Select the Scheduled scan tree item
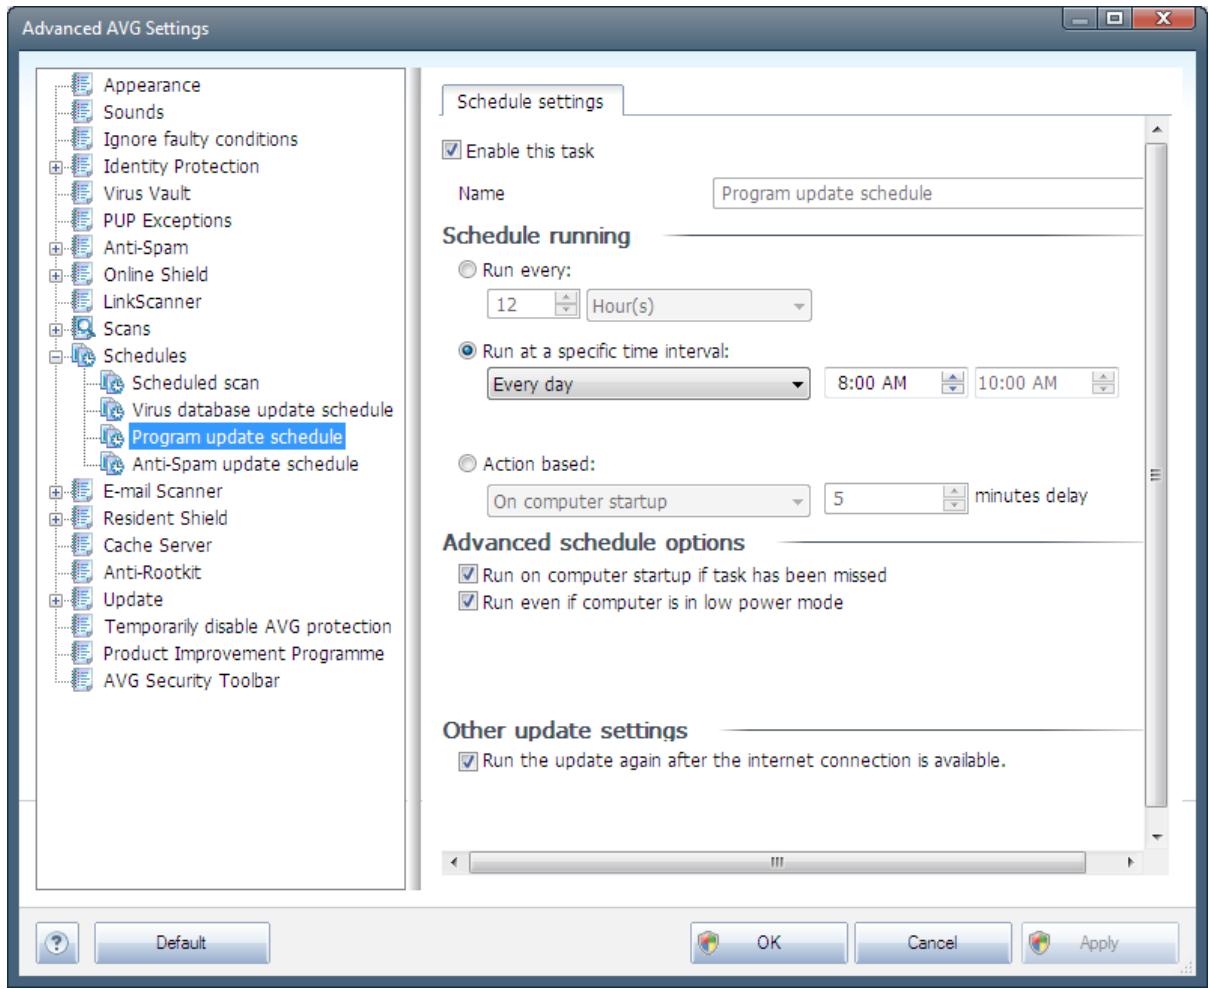1209x989 pixels. pyautogui.click(x=196, y=383)
